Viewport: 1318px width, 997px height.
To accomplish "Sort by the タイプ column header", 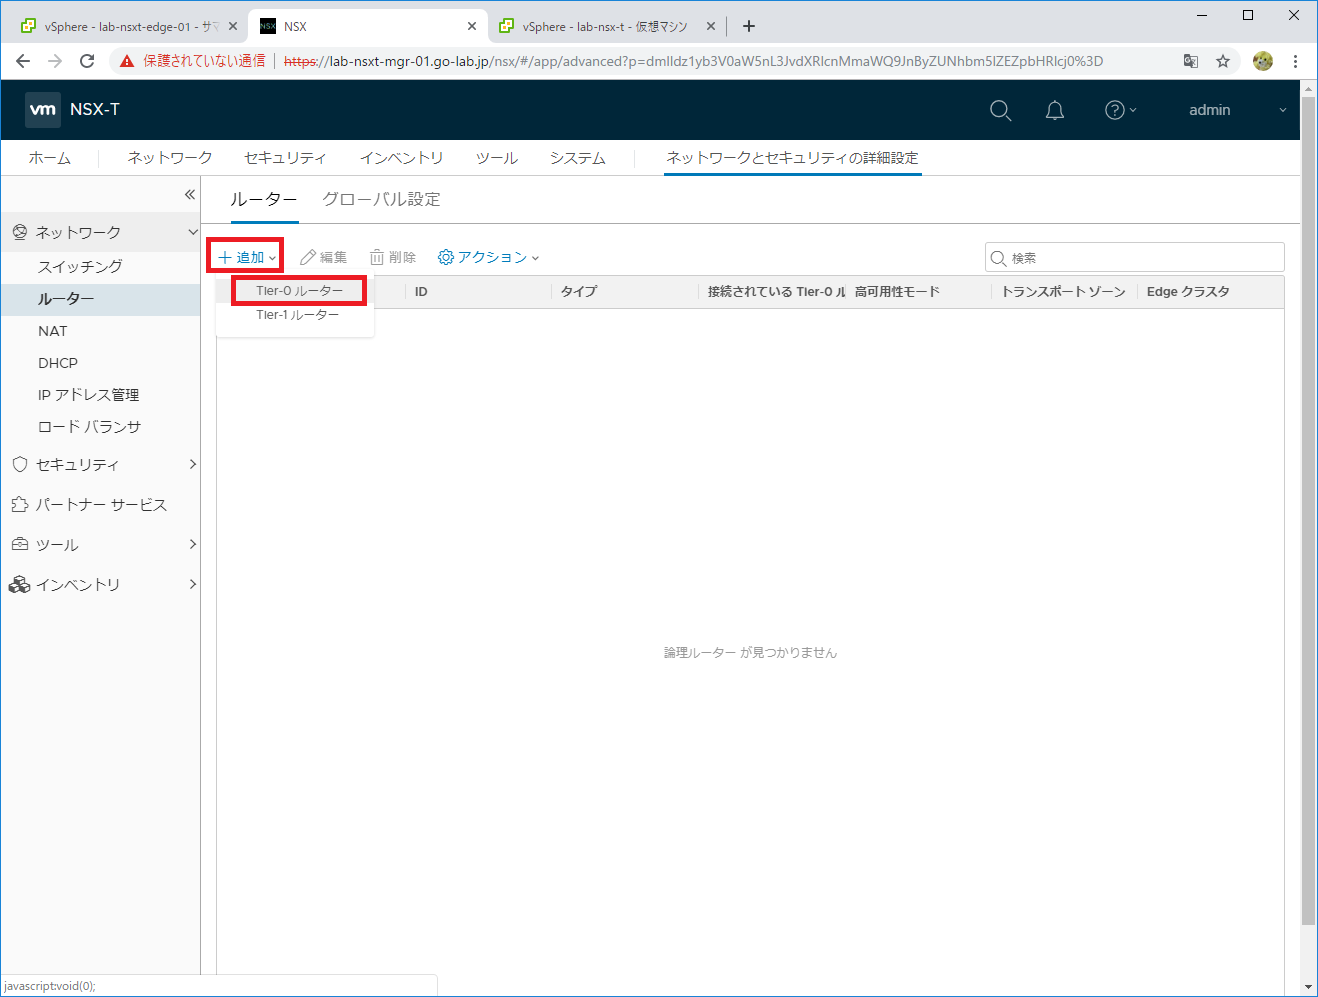I will 579,292.
